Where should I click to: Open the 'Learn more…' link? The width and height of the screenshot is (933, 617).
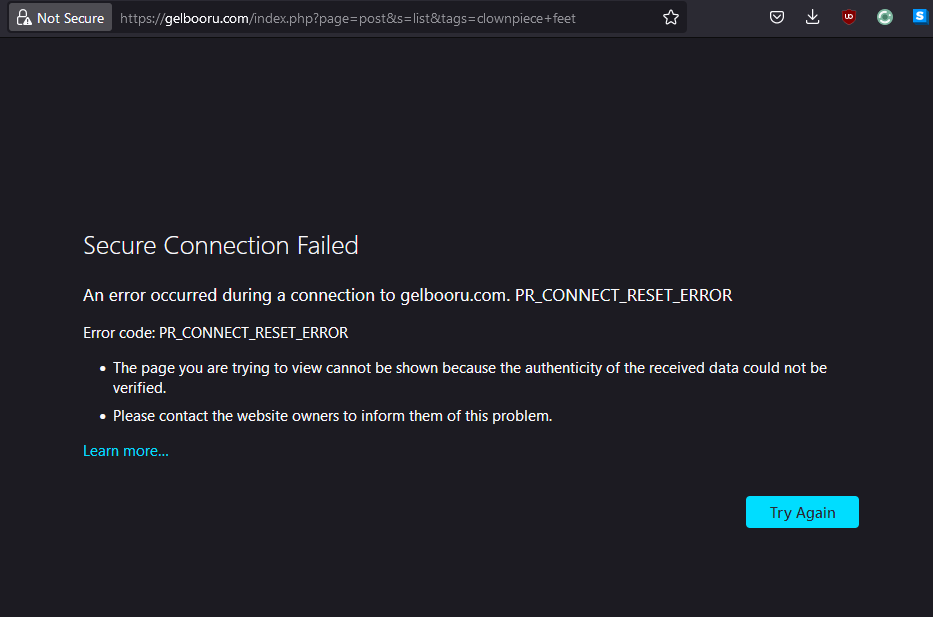pyautogui.click(x=126, y=451)
